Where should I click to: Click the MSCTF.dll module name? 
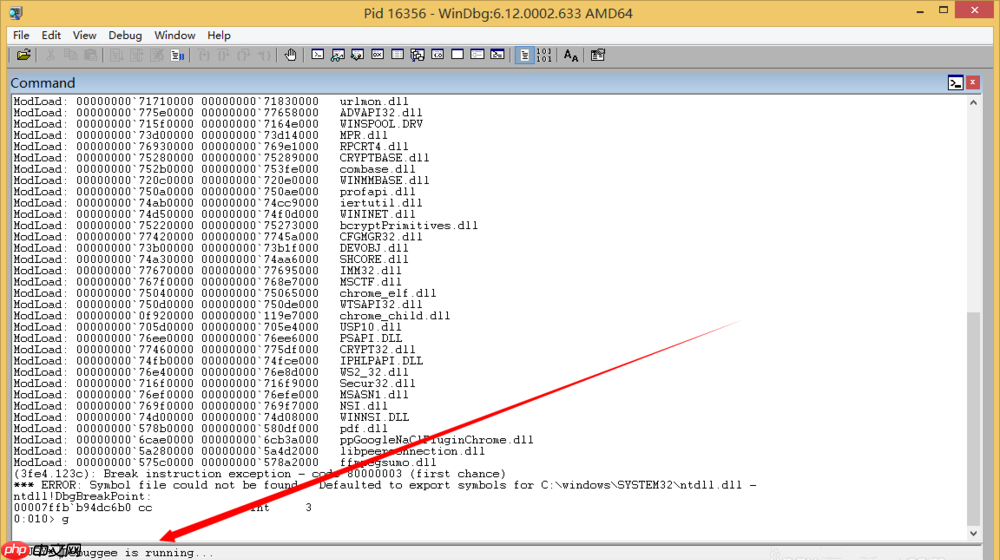[370, 282]
